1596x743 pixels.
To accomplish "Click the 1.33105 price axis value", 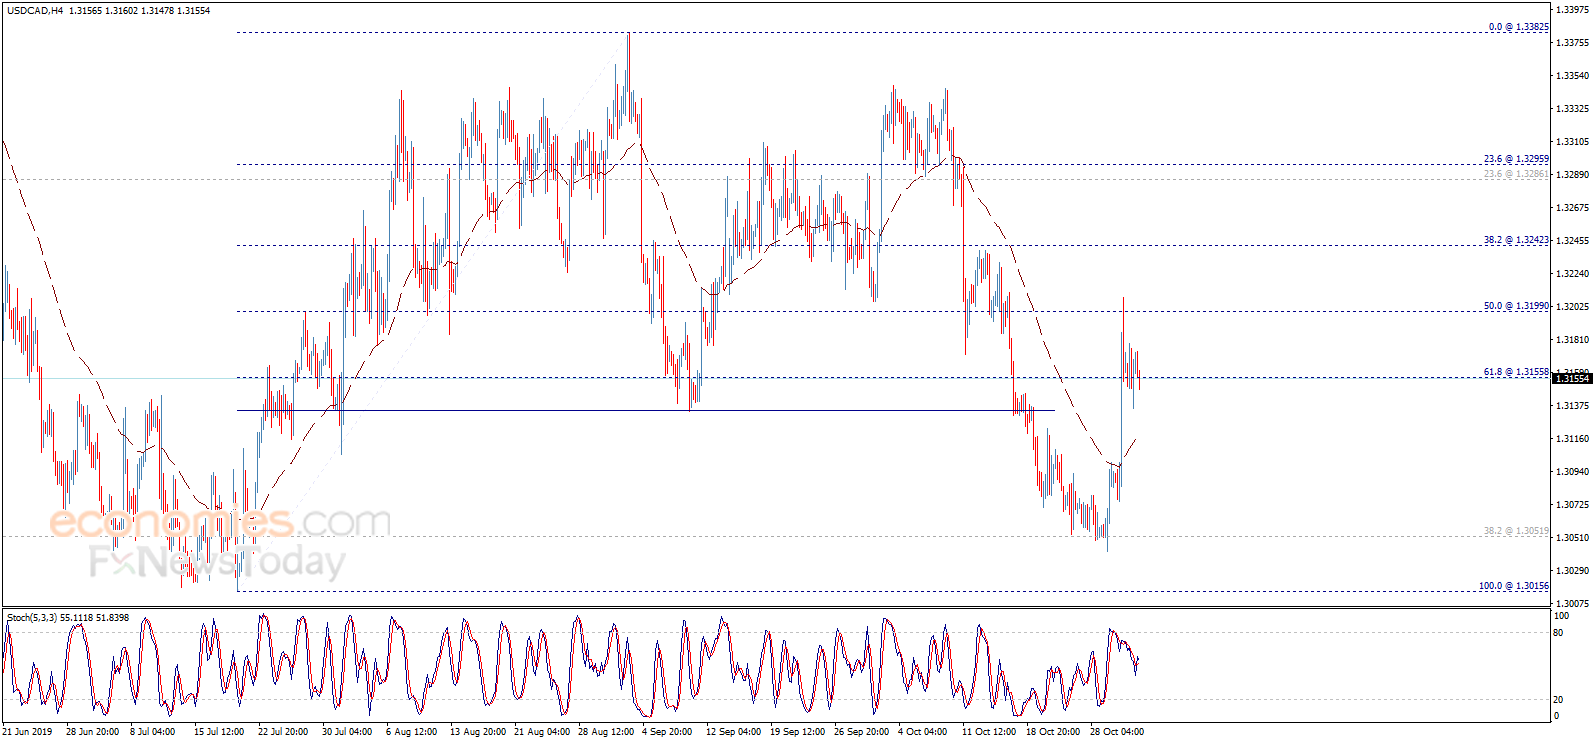I will (1573, 142).
